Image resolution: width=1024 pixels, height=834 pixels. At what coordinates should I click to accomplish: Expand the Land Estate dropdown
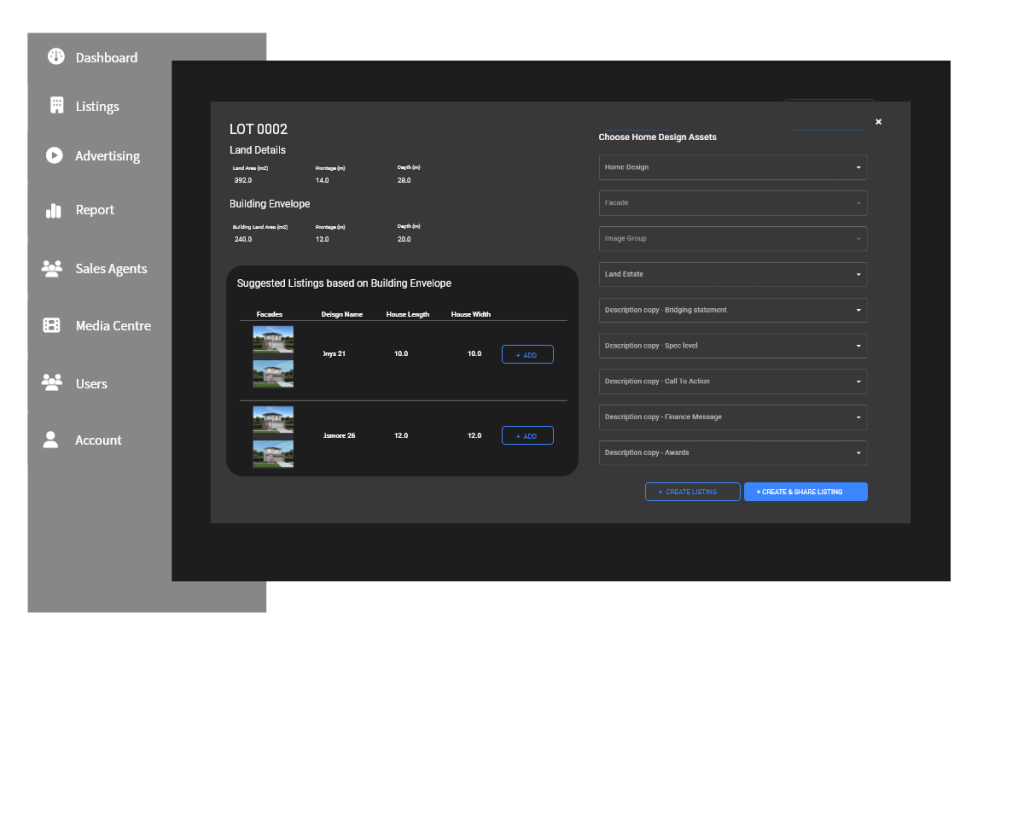[732, 274]
